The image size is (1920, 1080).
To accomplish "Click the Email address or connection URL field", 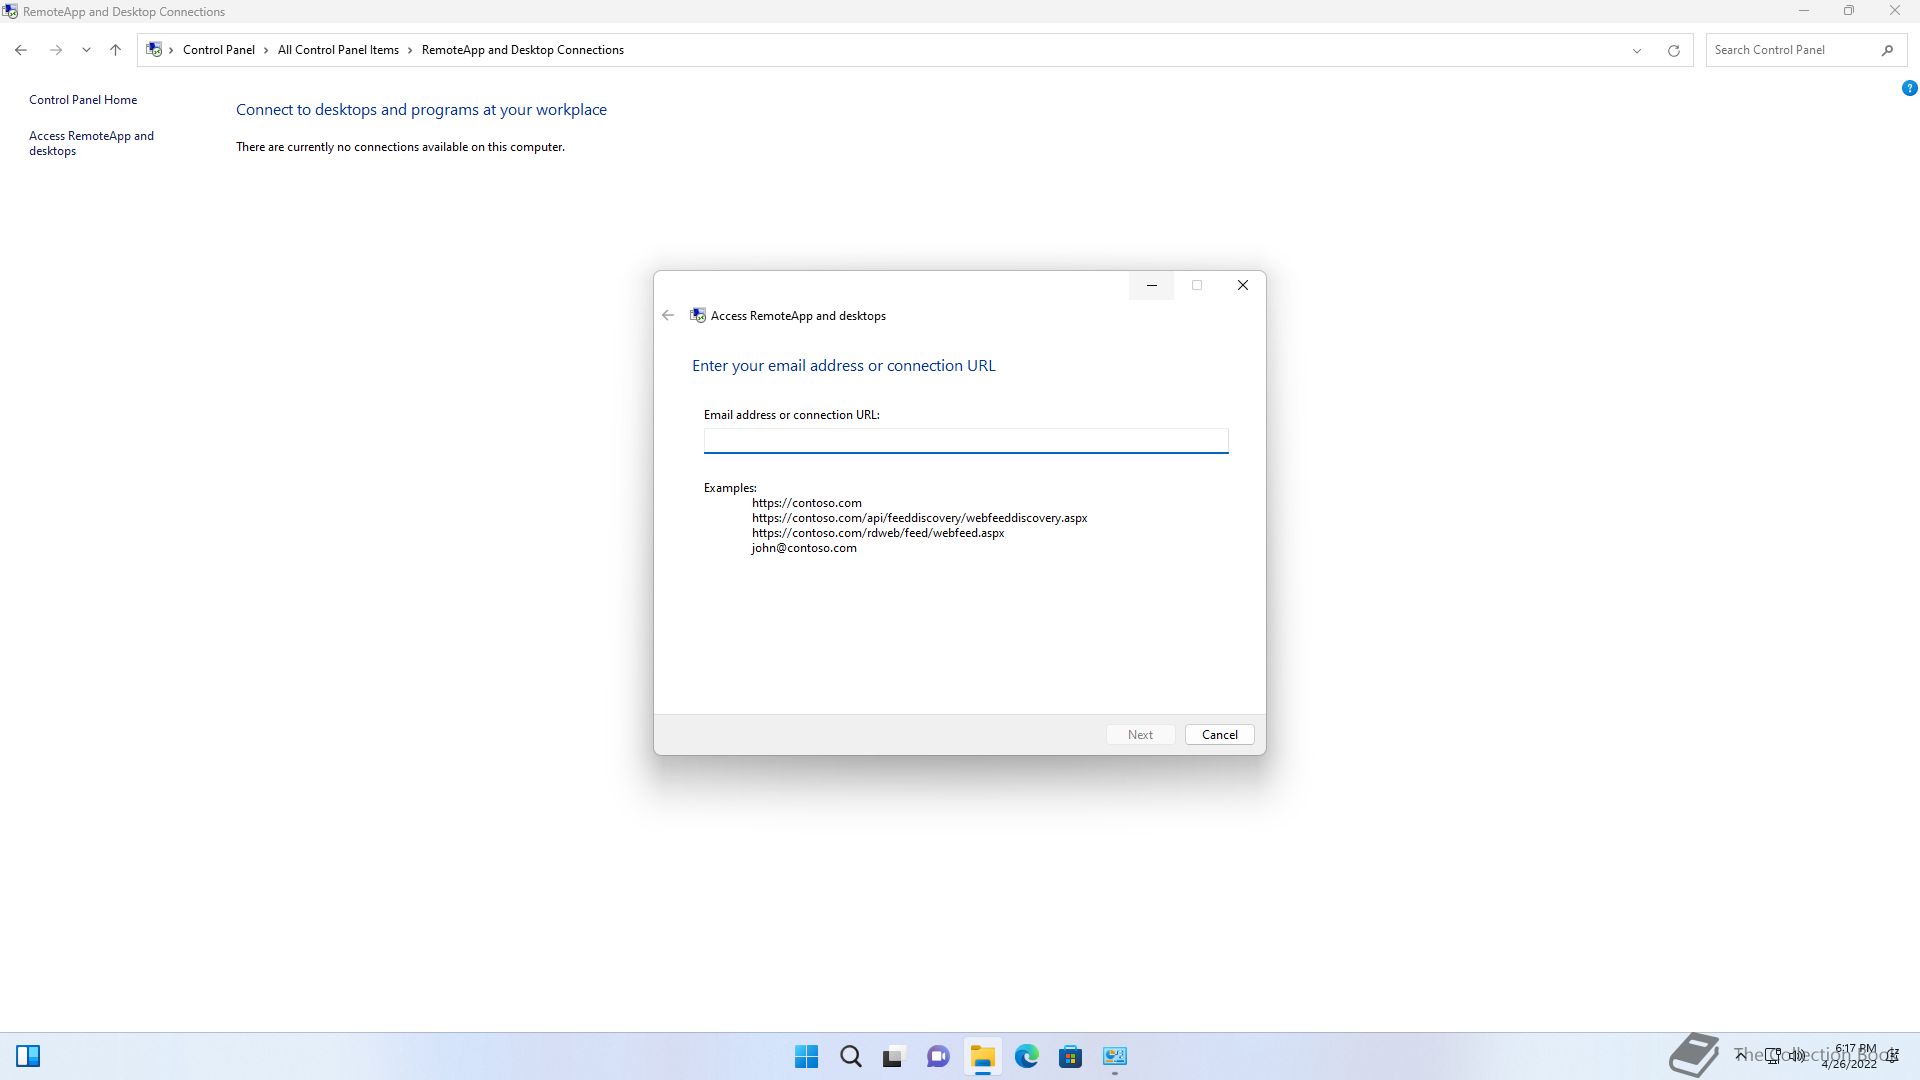I will [x=965, y=440].
